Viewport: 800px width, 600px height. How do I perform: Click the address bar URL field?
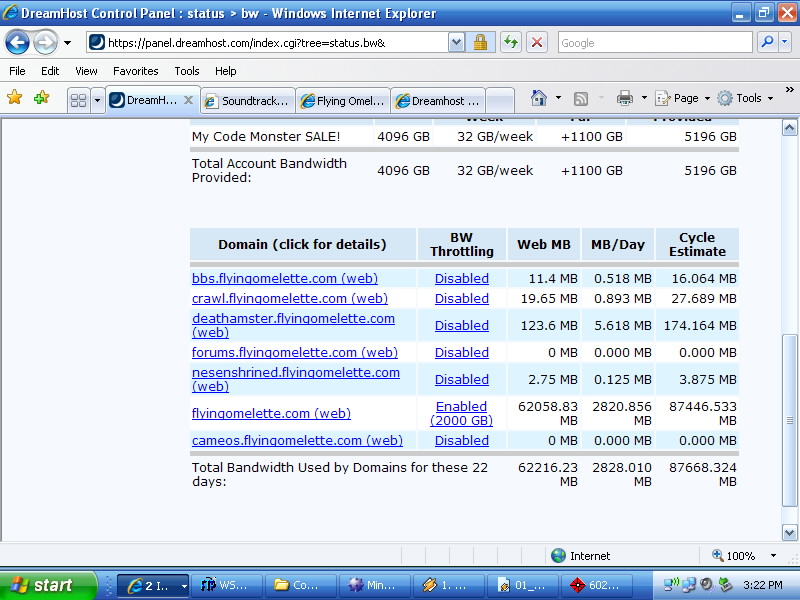[x=268, y=43]
